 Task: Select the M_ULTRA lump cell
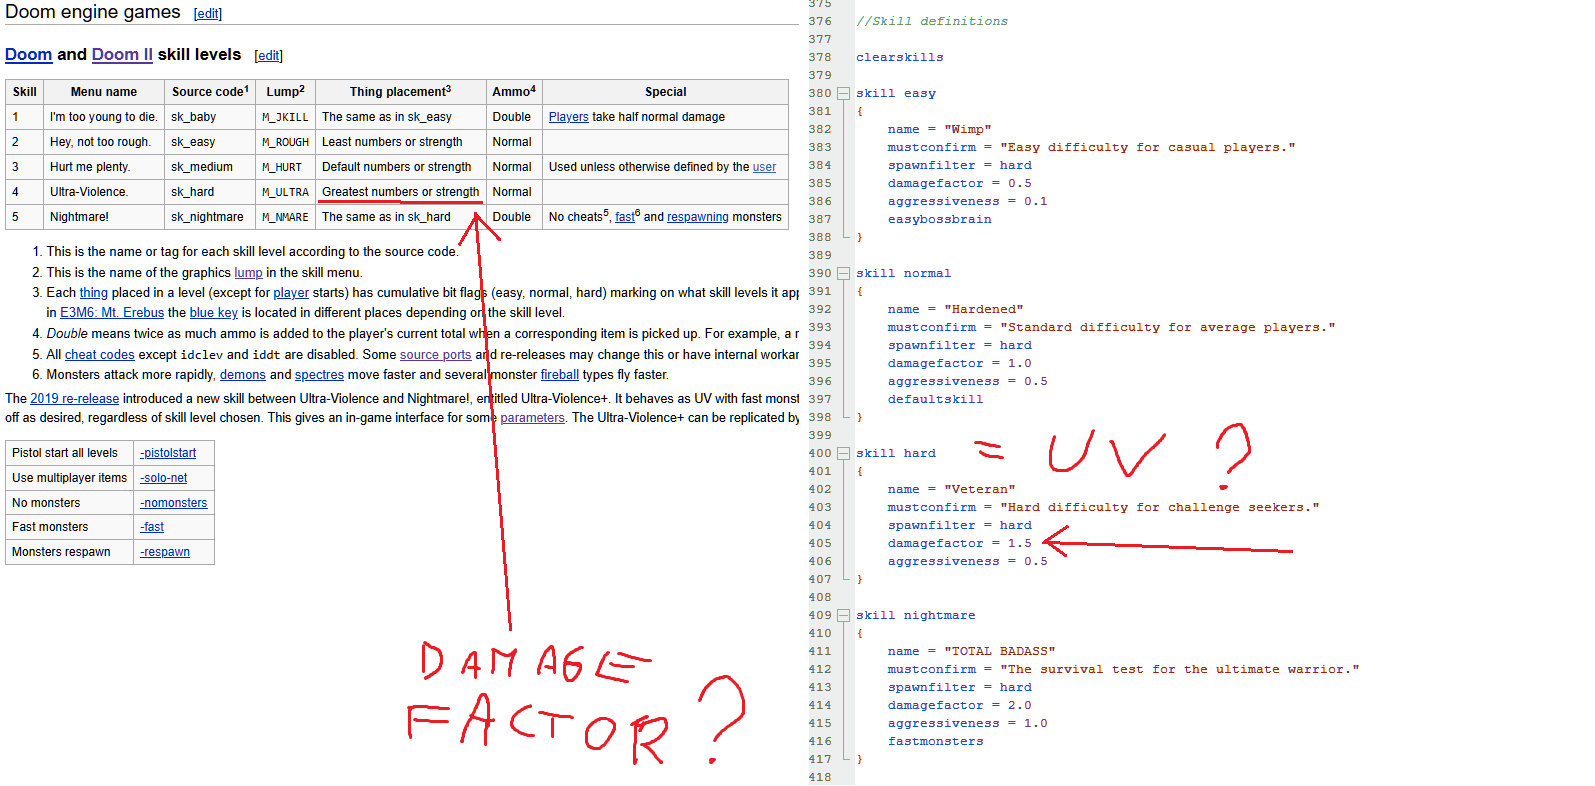click(286, 192)
